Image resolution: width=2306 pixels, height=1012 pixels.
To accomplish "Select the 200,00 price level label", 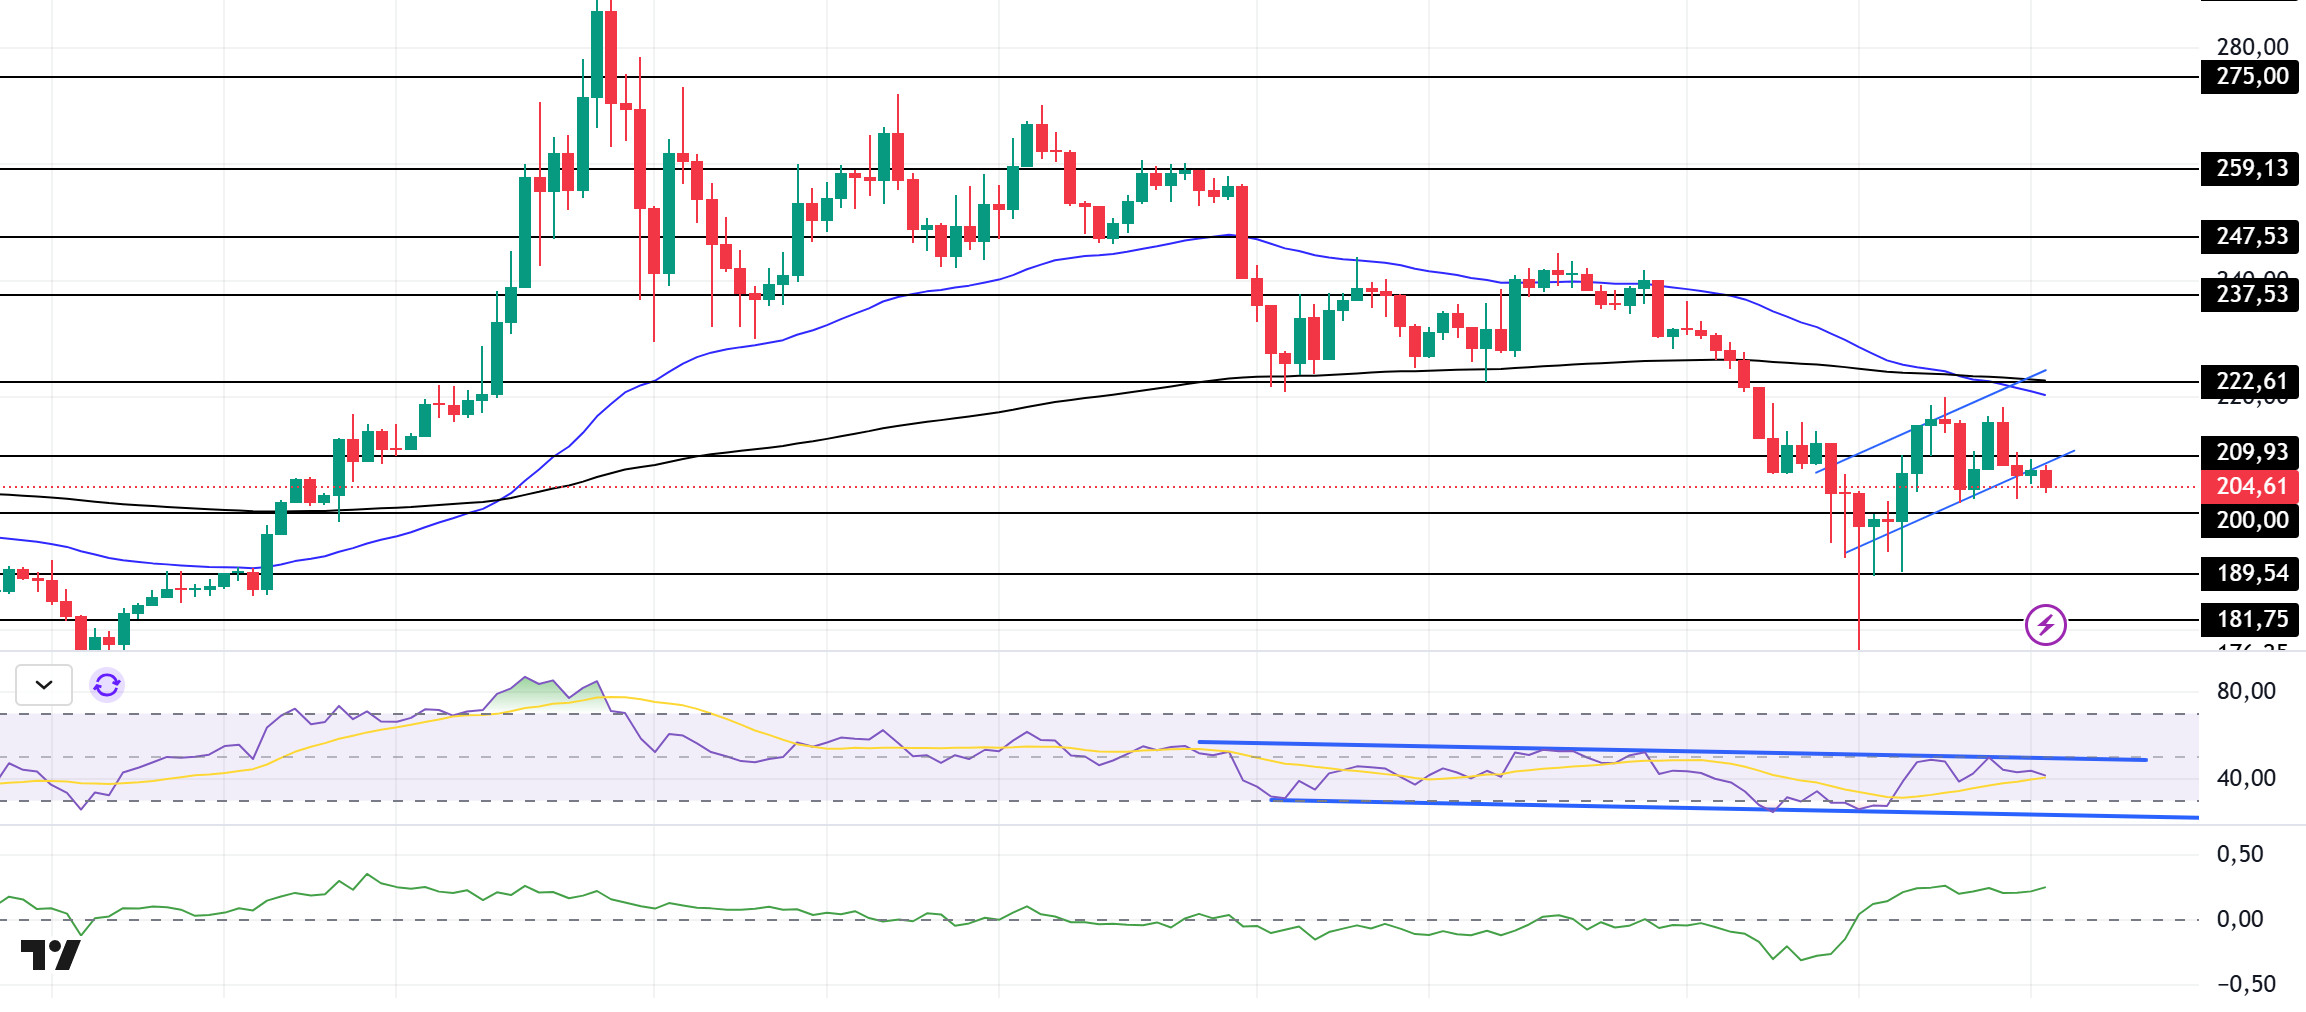I will 2250,520.
